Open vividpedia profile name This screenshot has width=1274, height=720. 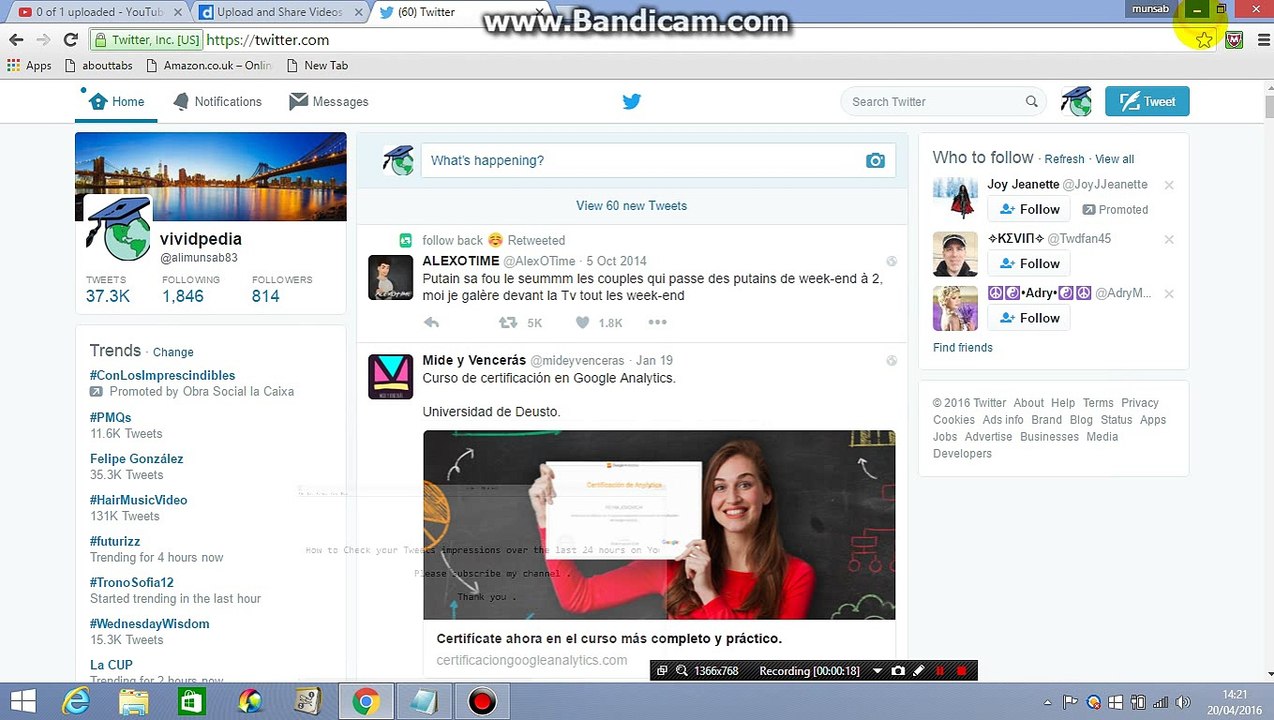(200, 239)
